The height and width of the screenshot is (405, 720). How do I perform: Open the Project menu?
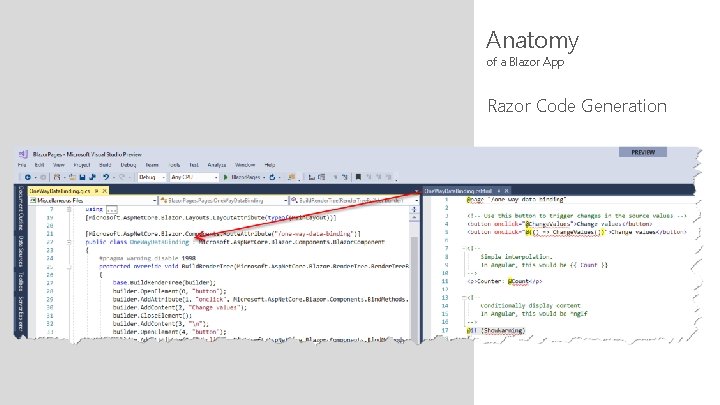tap(82, 165)
